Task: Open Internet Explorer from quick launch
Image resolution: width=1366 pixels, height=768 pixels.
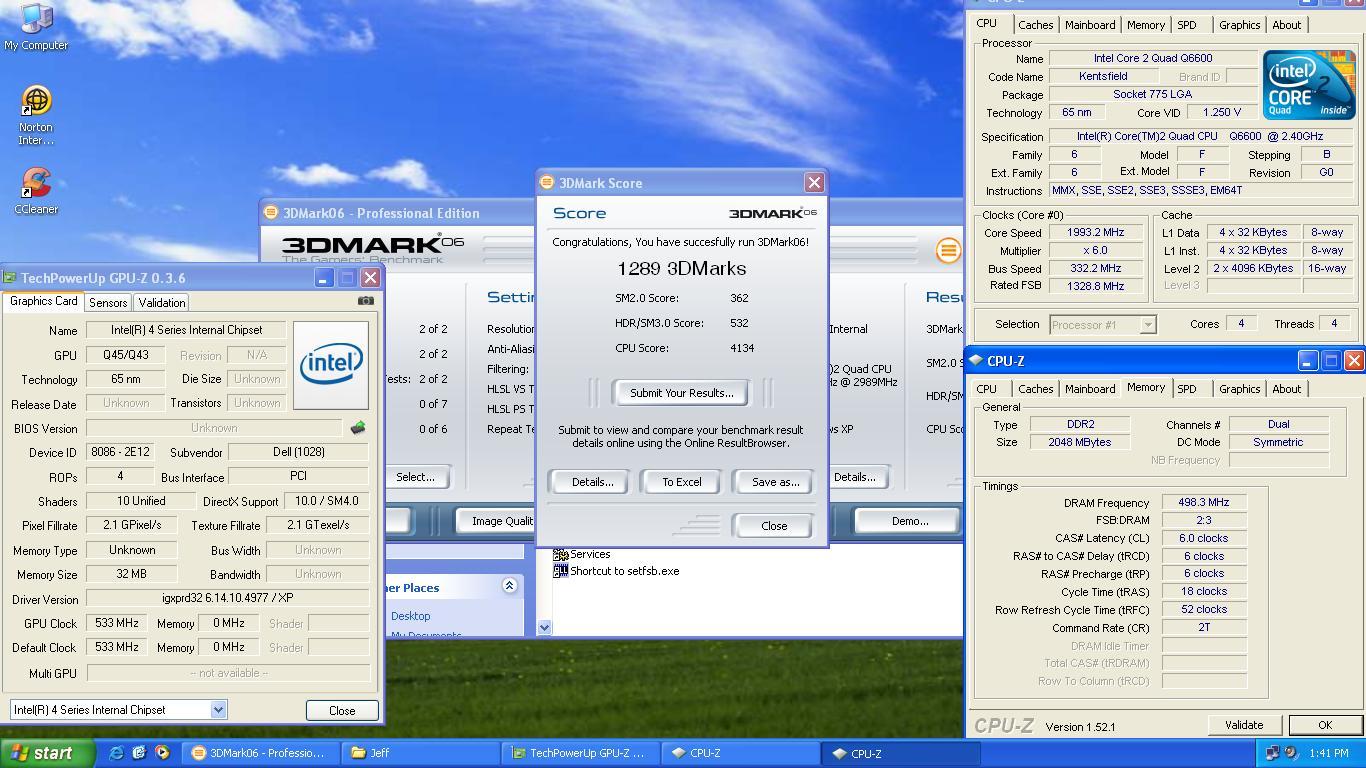Action: (x=116, y=753)
